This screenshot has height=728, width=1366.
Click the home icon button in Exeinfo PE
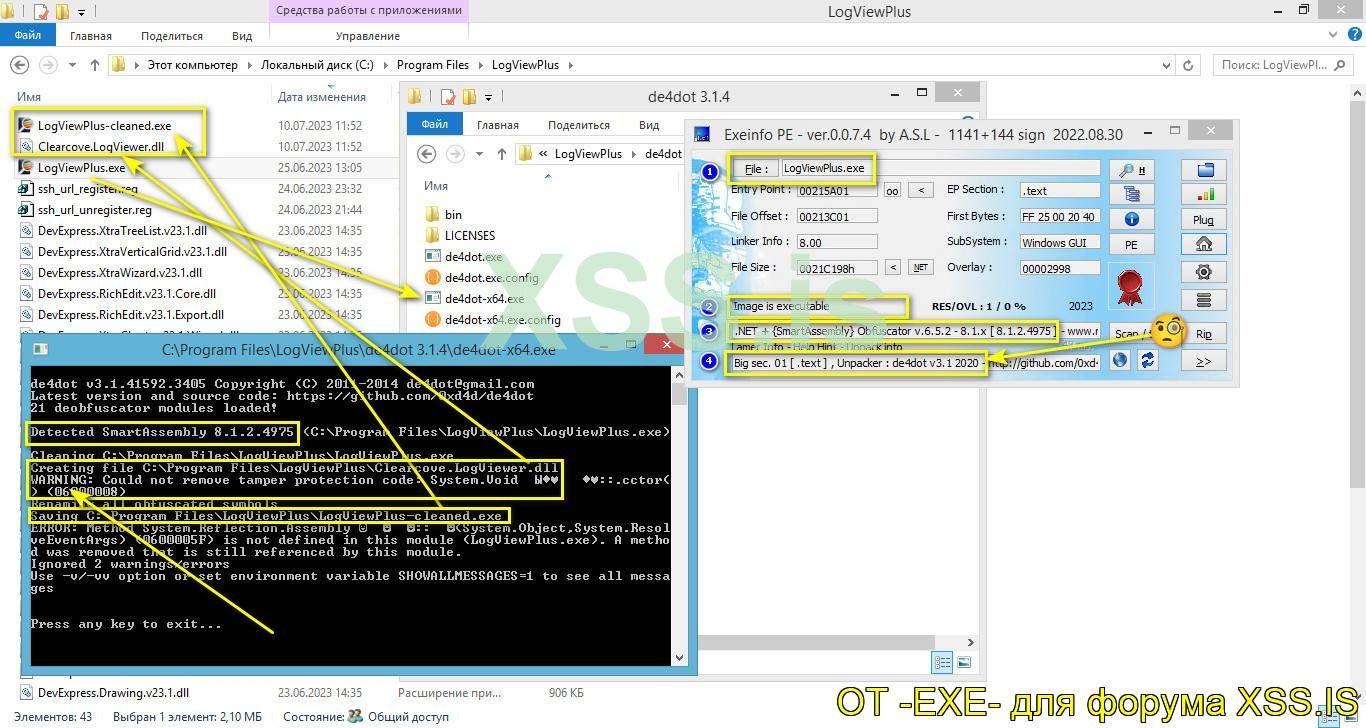pos(1204,244)
